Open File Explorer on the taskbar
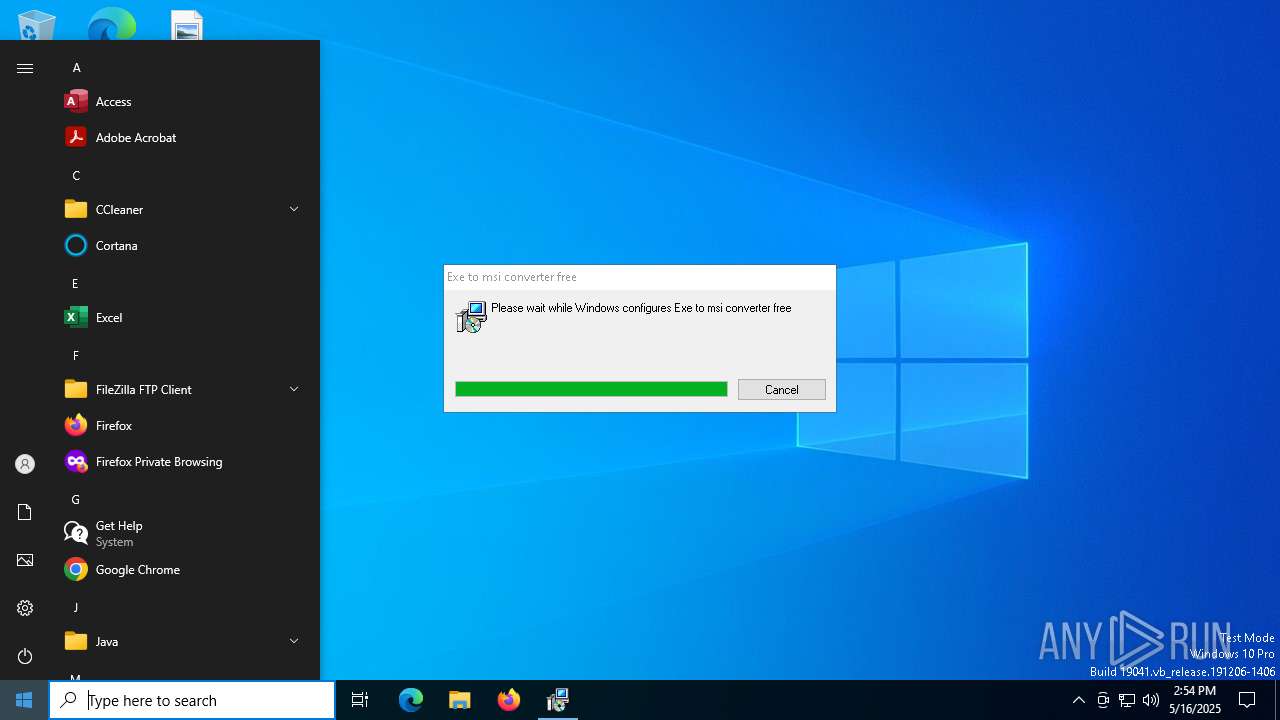Screen dimensions: 1280x720 pos(460,700)
